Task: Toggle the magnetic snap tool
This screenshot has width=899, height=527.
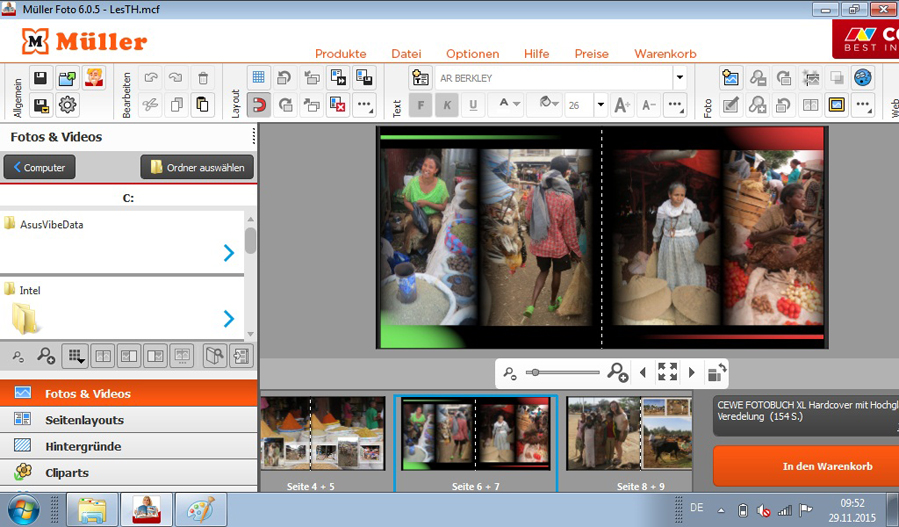Action: coord(259,105)
